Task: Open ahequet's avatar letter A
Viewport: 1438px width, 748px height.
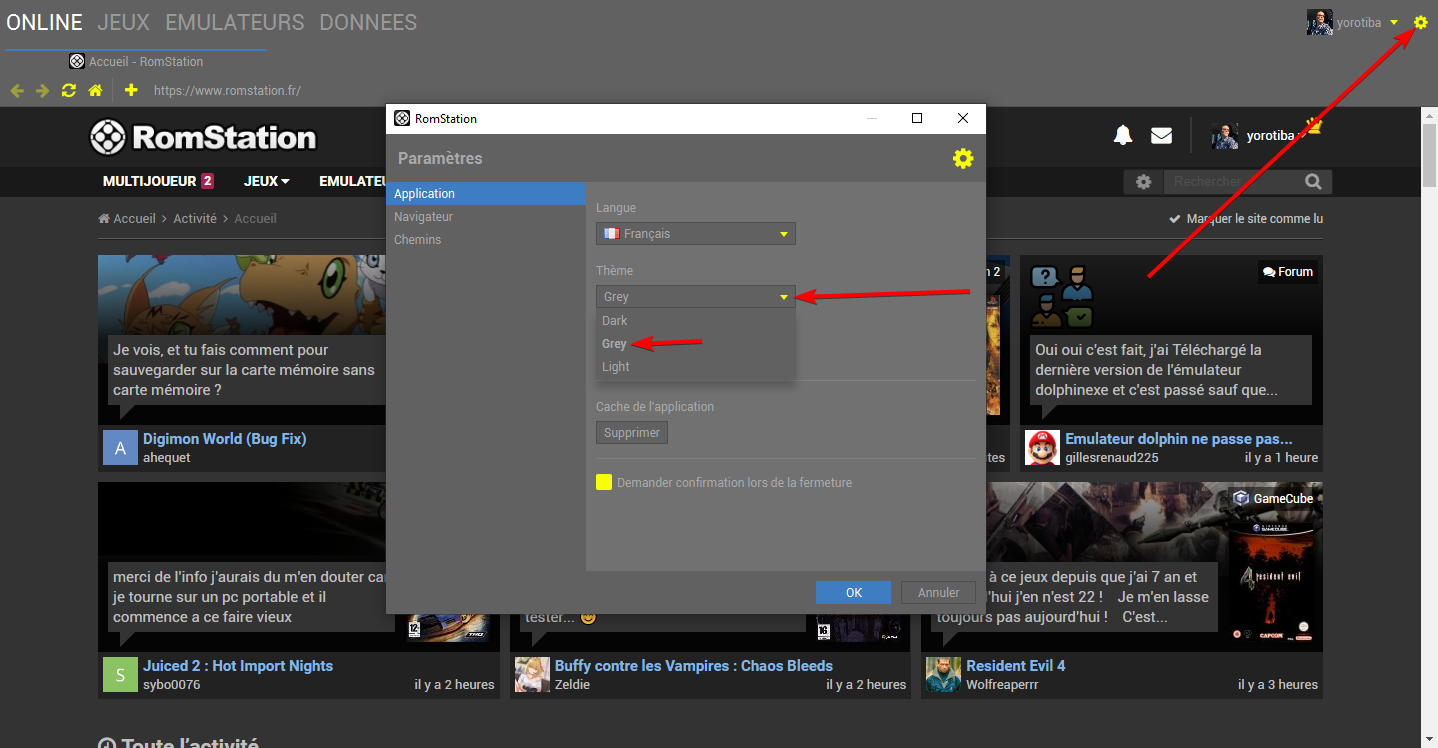Action: [x=120, y=448]
